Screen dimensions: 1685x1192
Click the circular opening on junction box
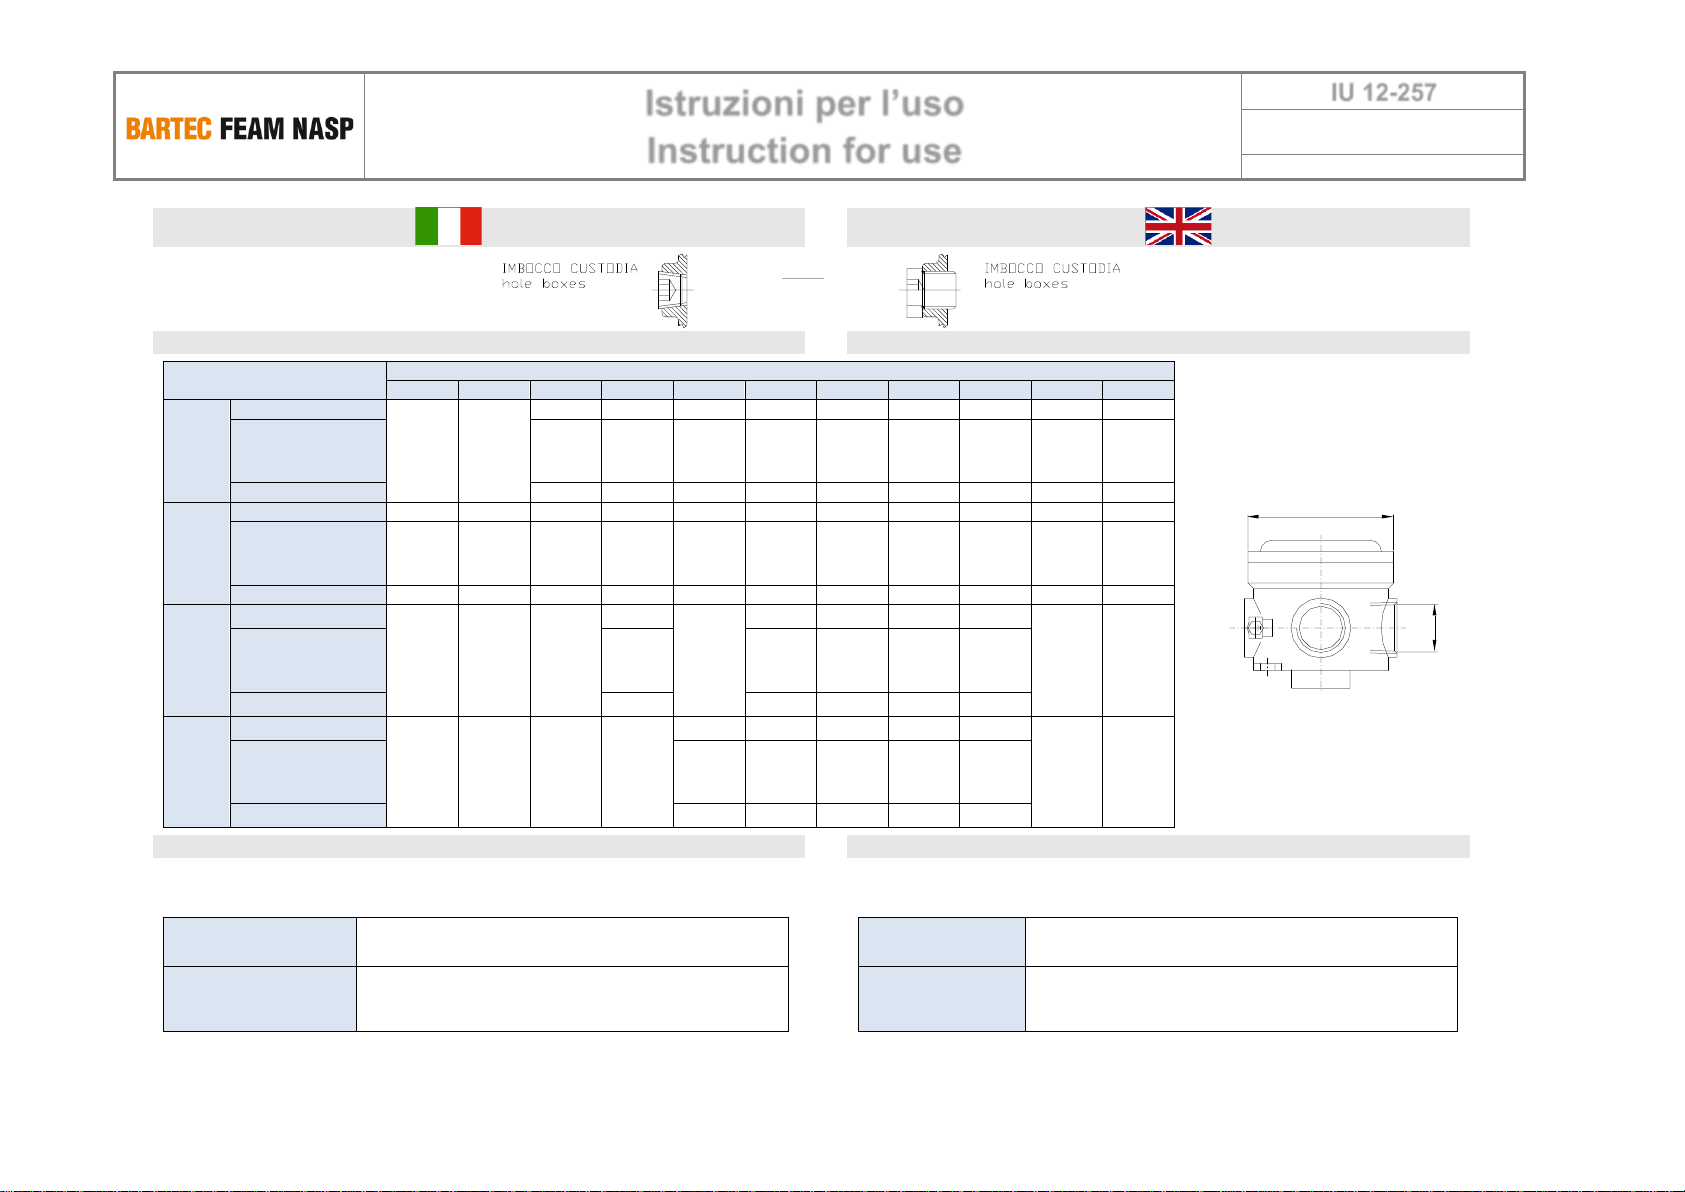[x=1321, y=629]
